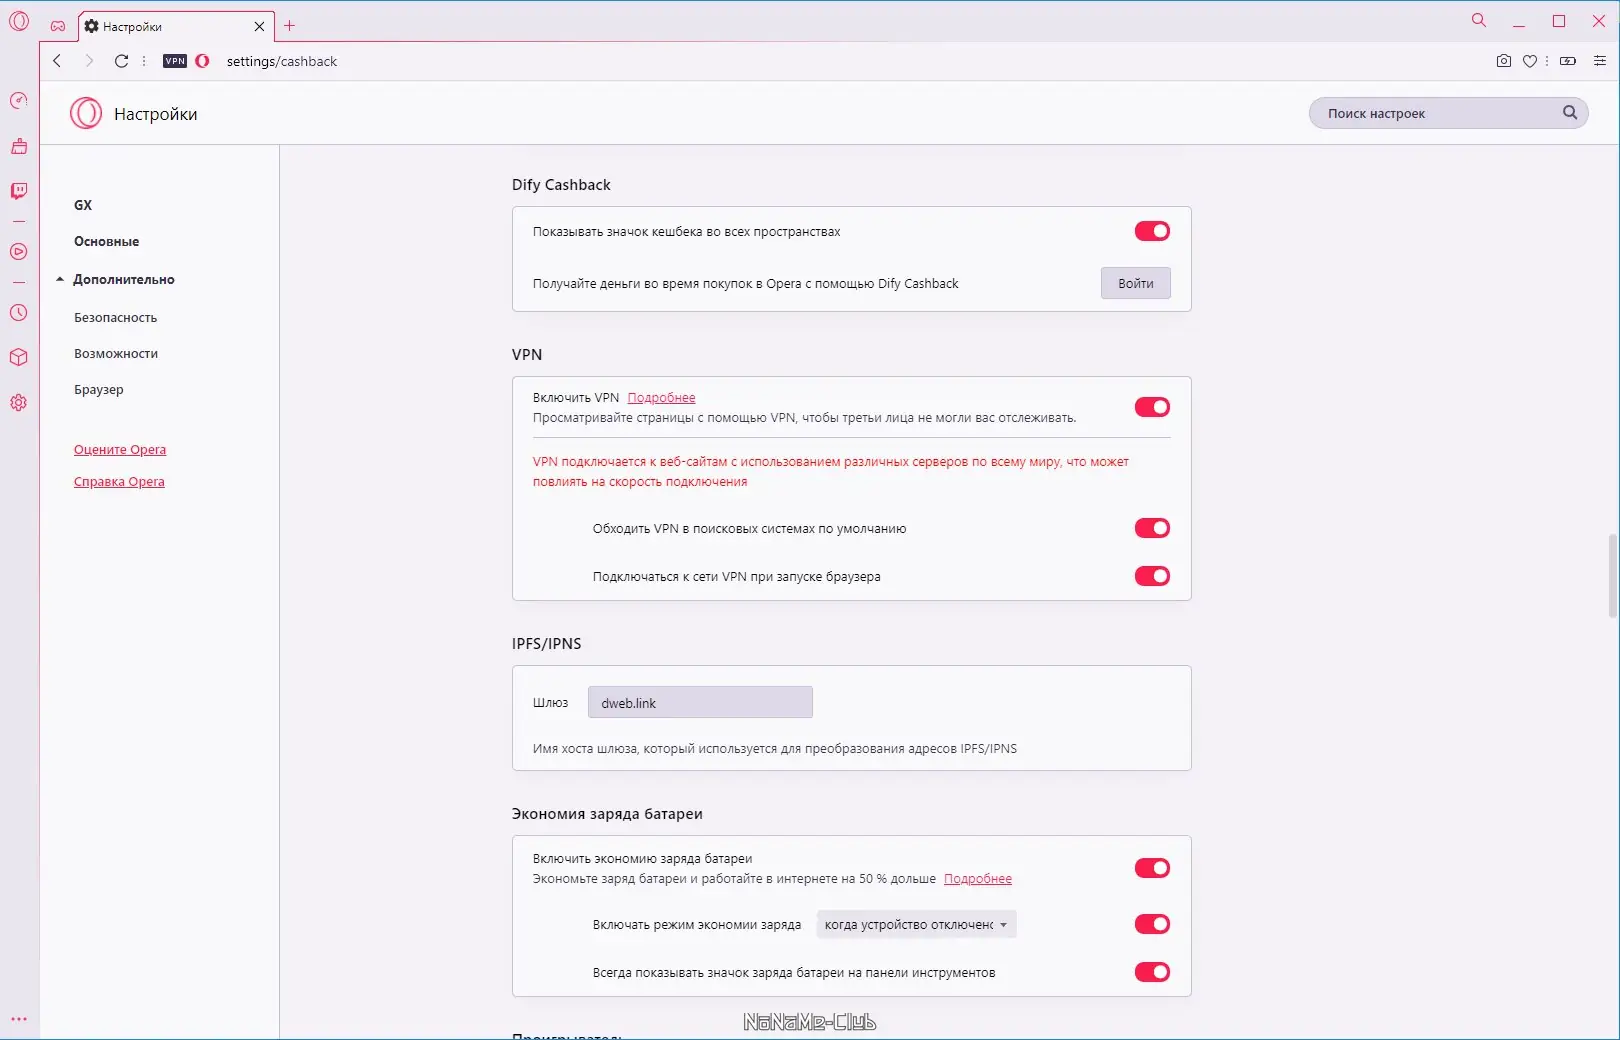
Task: Open Extensions cube icon in sidebar
Action: (x=19, y=357)
